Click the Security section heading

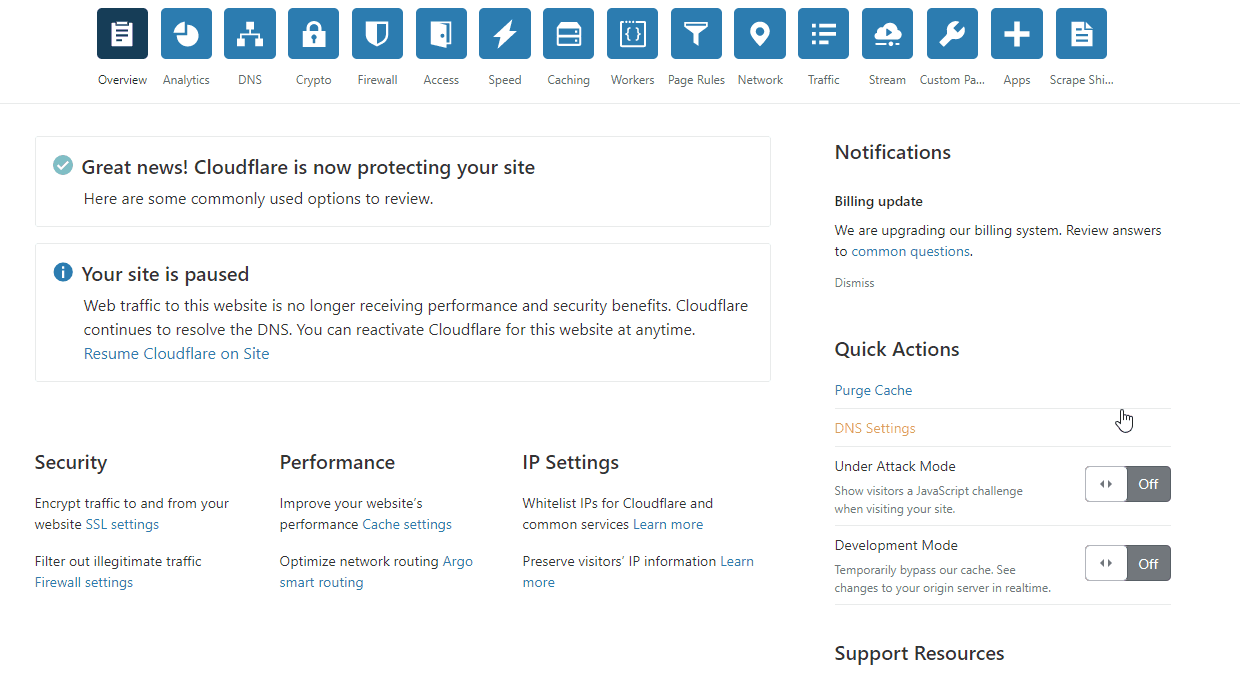71,462
